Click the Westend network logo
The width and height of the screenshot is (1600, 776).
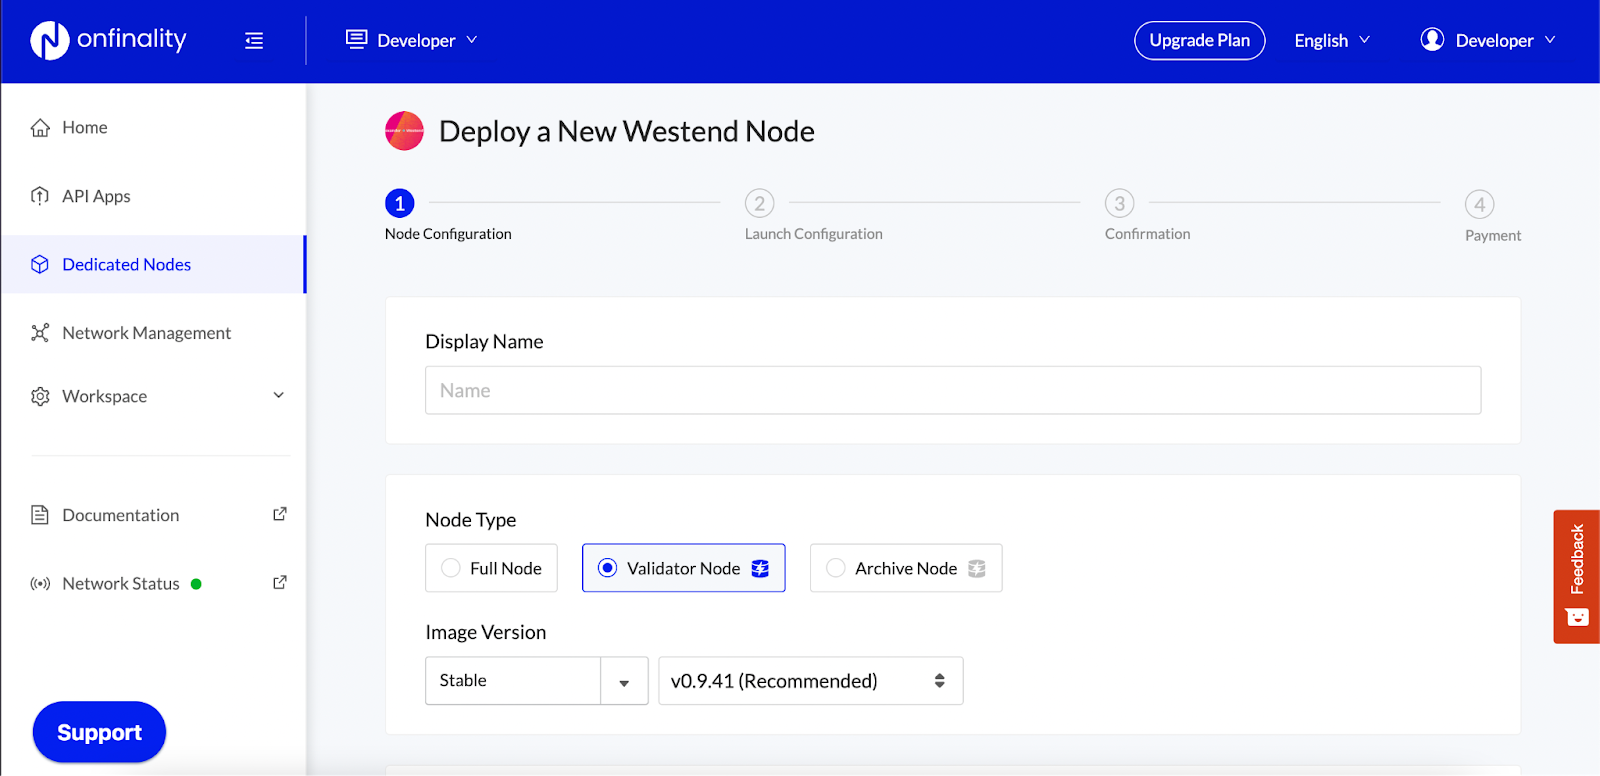405,131
